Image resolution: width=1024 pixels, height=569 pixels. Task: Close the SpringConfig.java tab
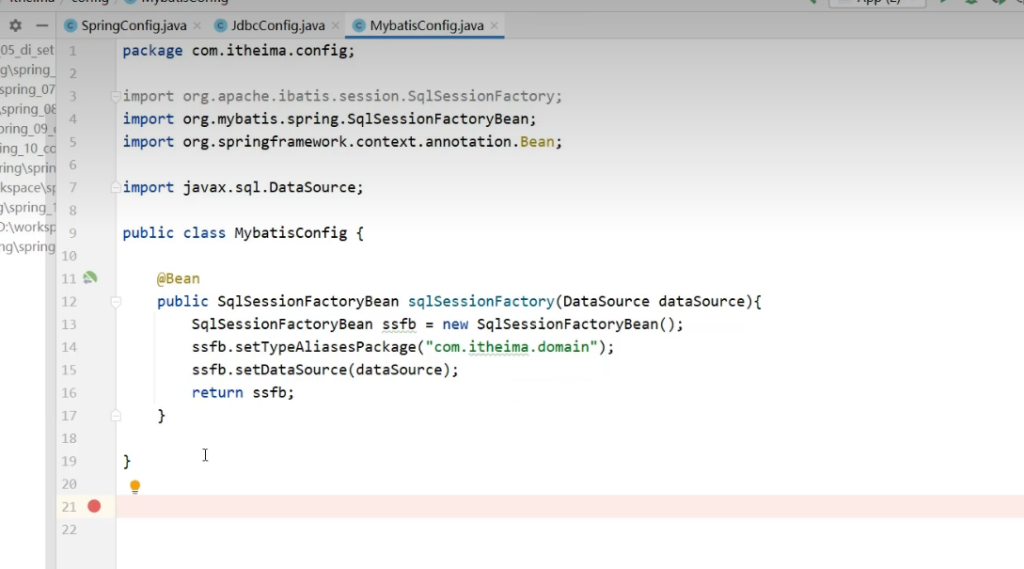point(195,25)
